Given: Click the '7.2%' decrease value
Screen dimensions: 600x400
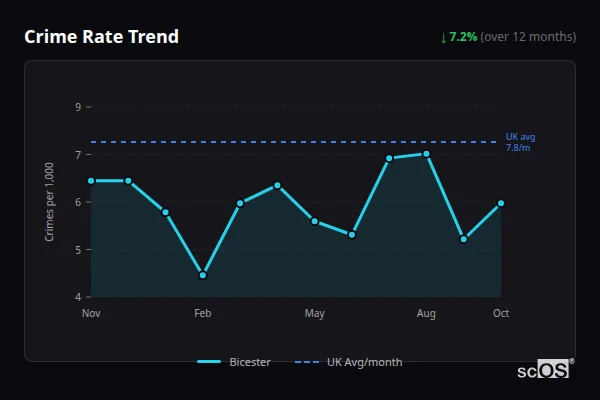Looking at the screenshot, I should point(463,37).
